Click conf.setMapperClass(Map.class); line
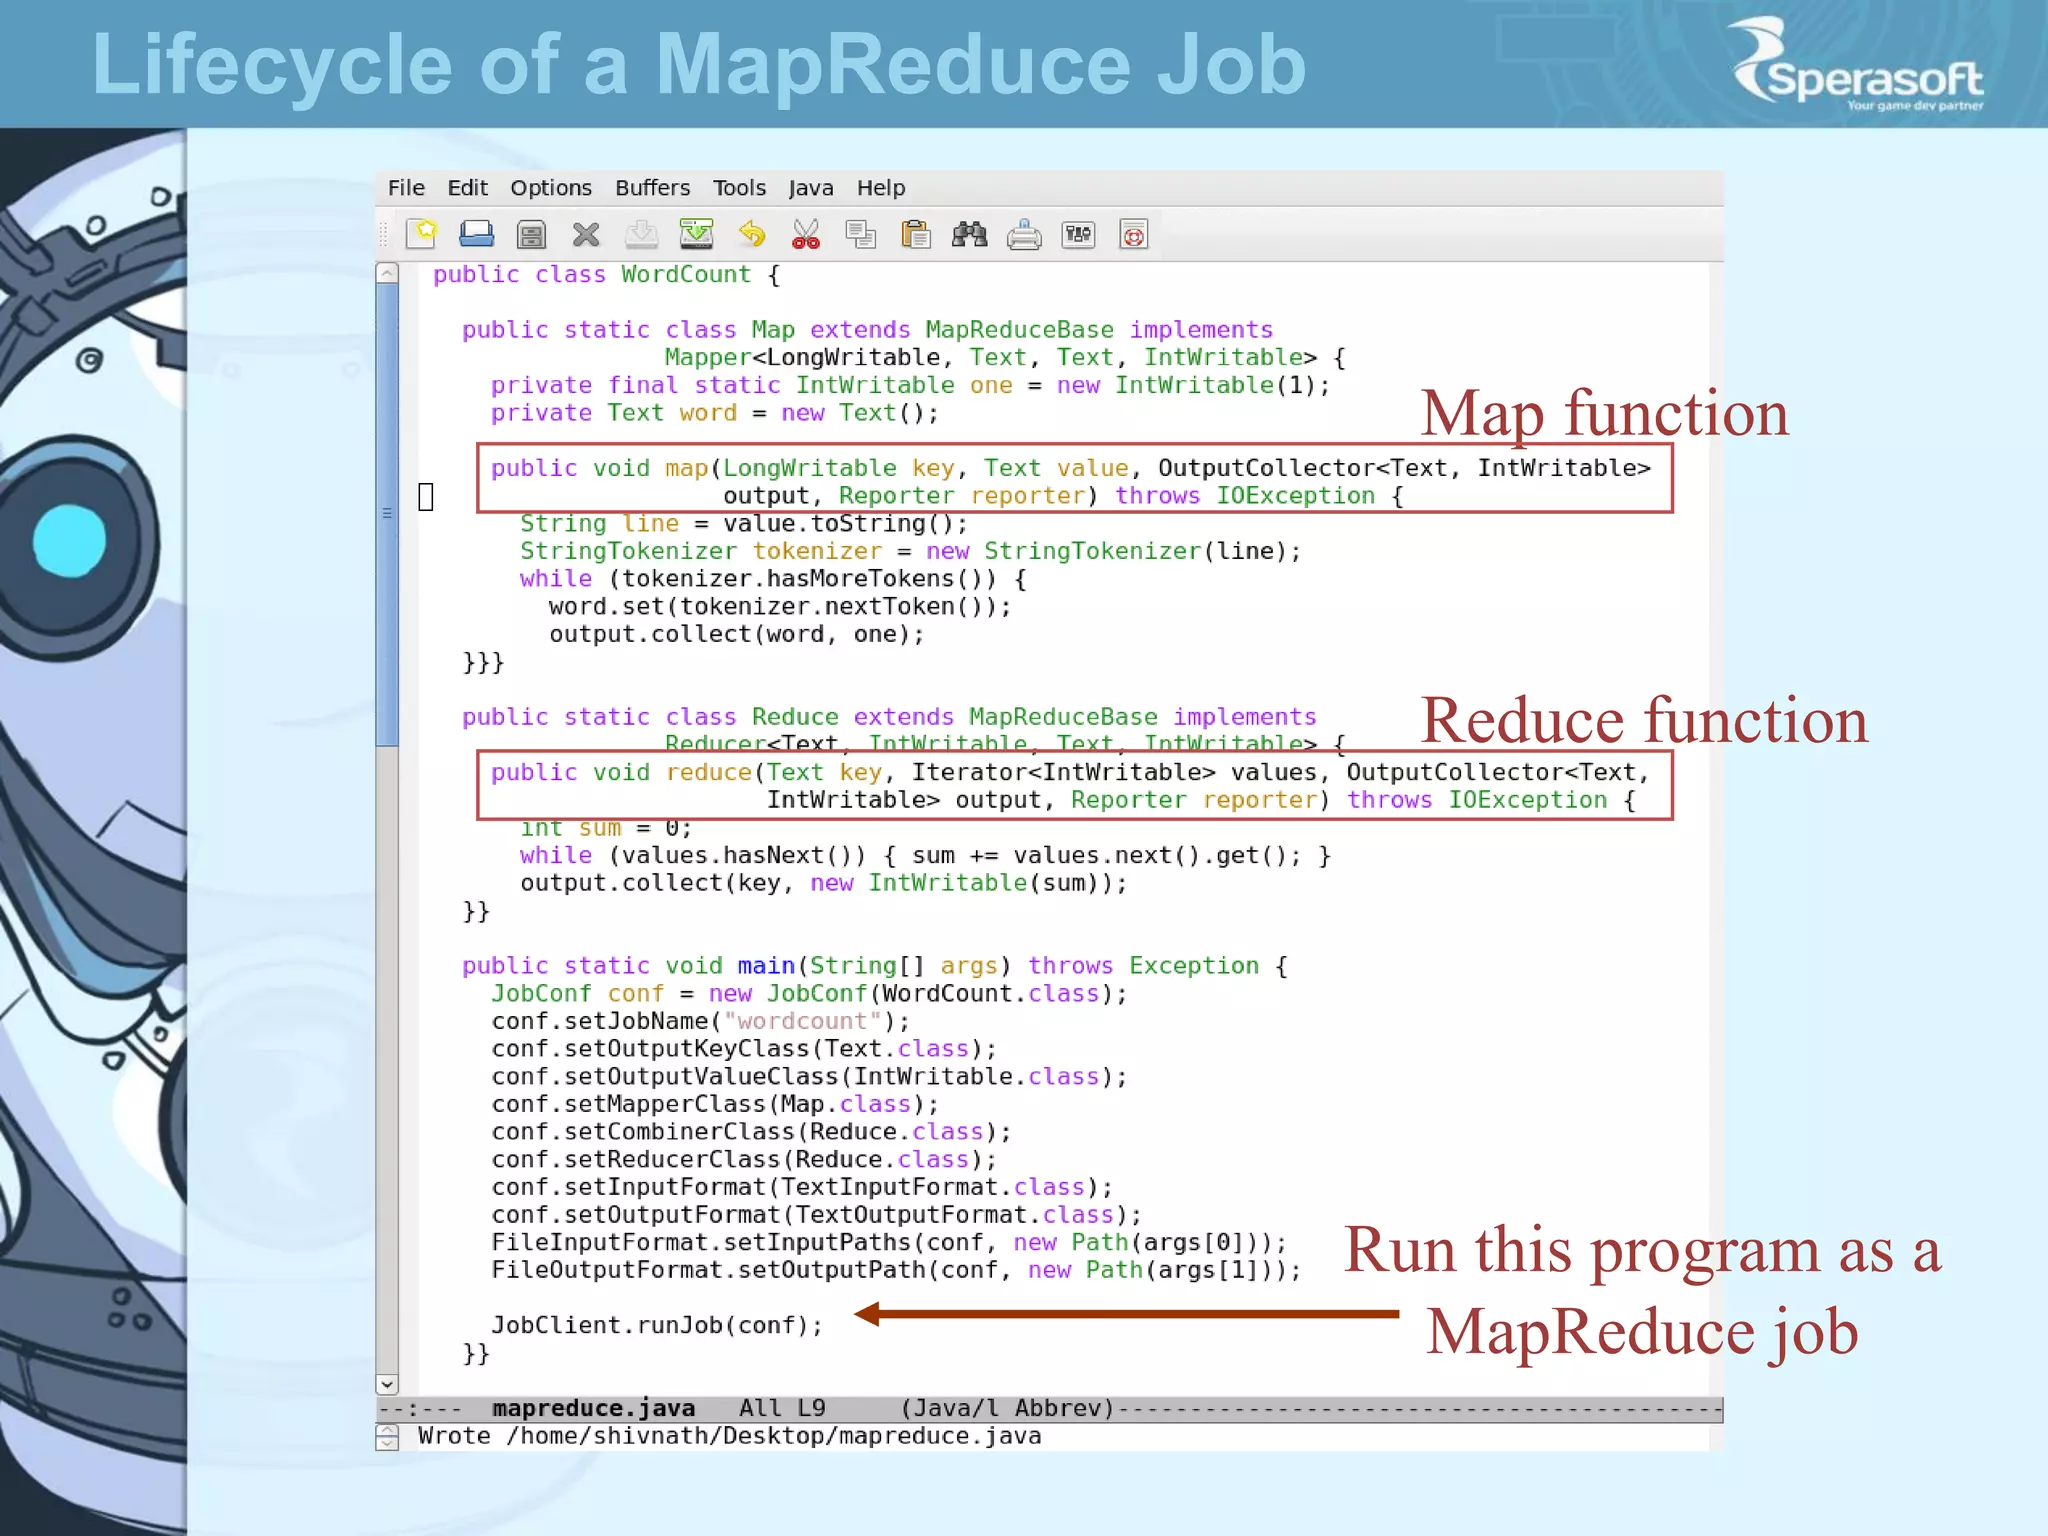The width and height of the screenshot is (2048, 1536). 715,1104
